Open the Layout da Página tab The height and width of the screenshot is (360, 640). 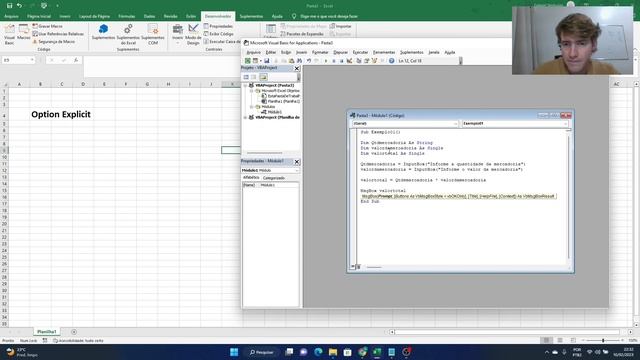(x=94, y=16)
